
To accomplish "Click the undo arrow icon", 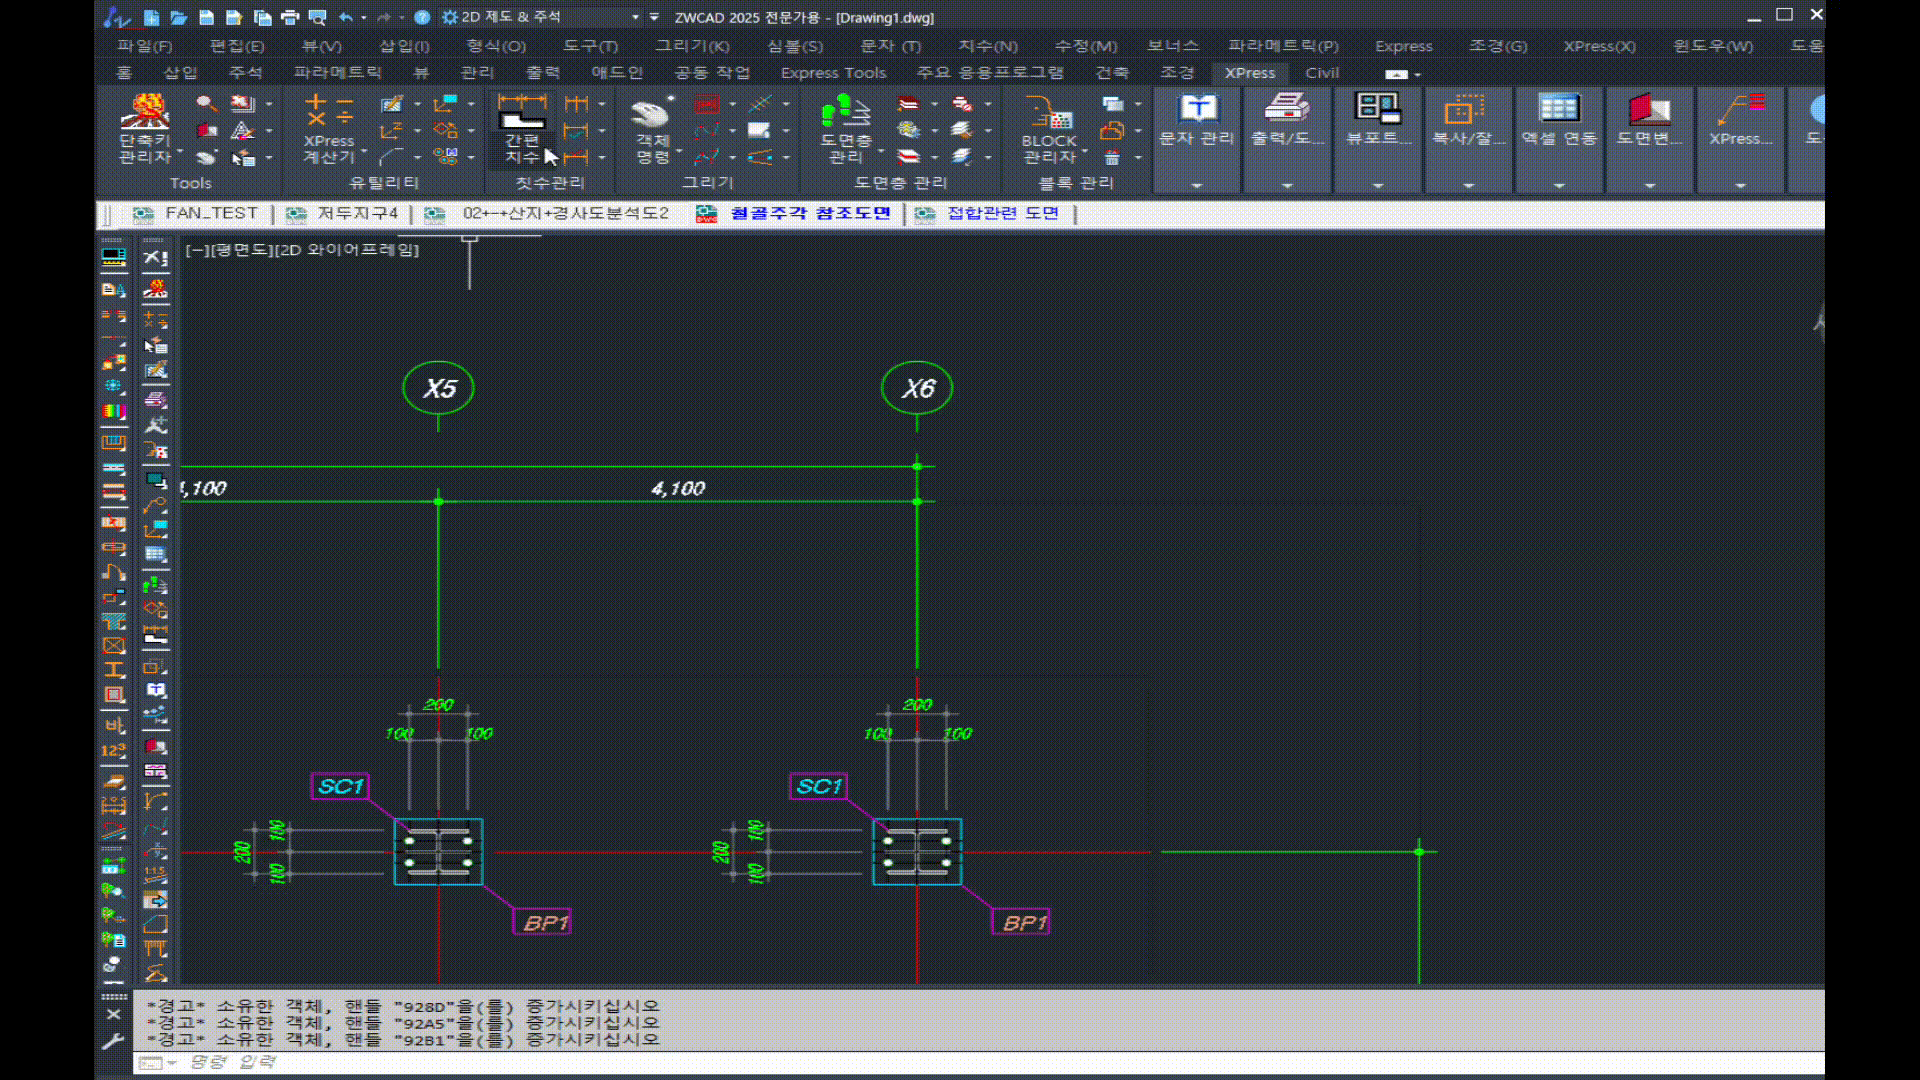I will [345, 17].
